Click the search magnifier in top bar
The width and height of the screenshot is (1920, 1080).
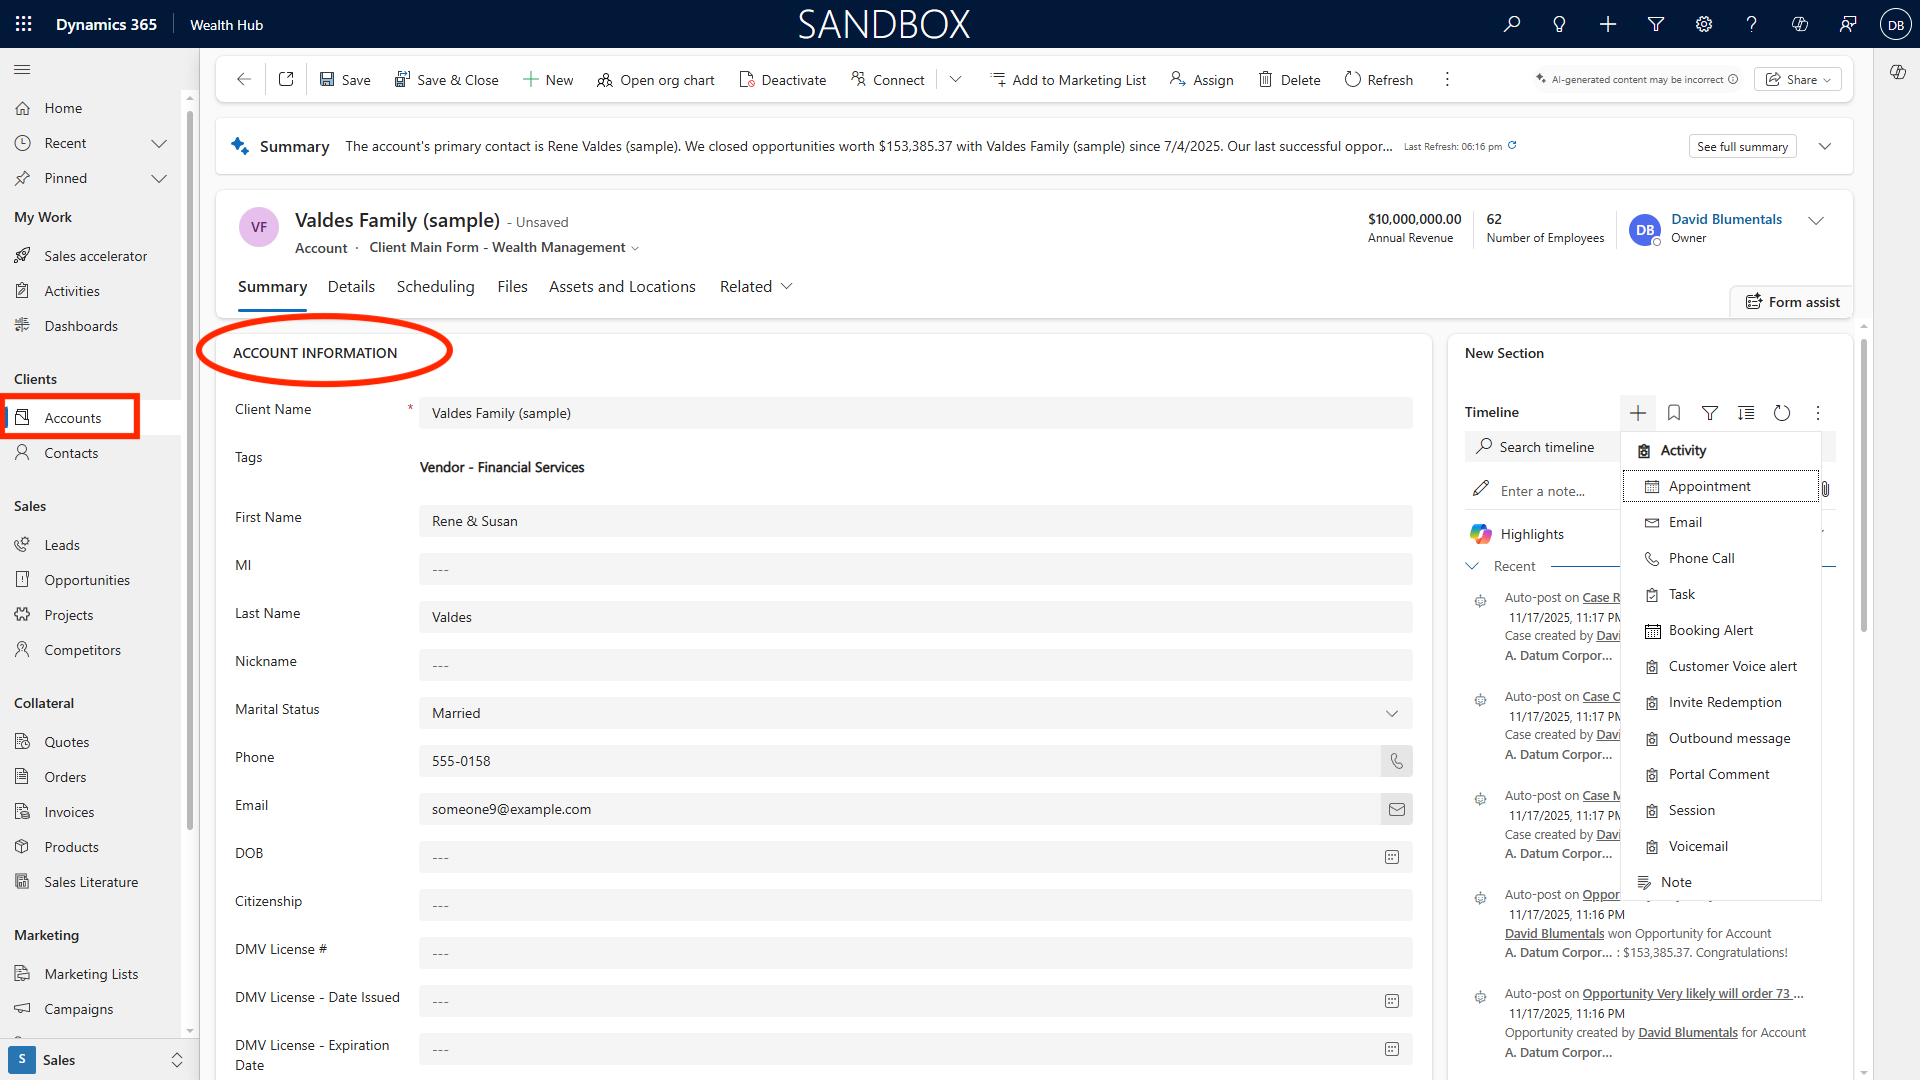(x=1512, y=24)
